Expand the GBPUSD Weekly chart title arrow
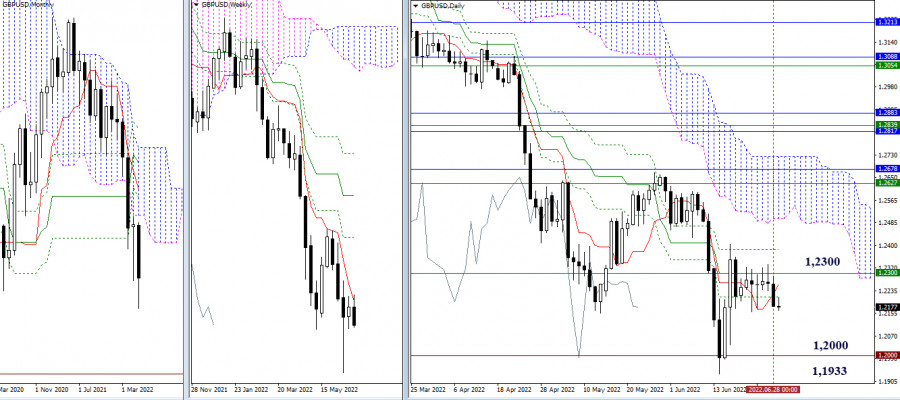This screenshot has width=900, height=400. point(196,5)
